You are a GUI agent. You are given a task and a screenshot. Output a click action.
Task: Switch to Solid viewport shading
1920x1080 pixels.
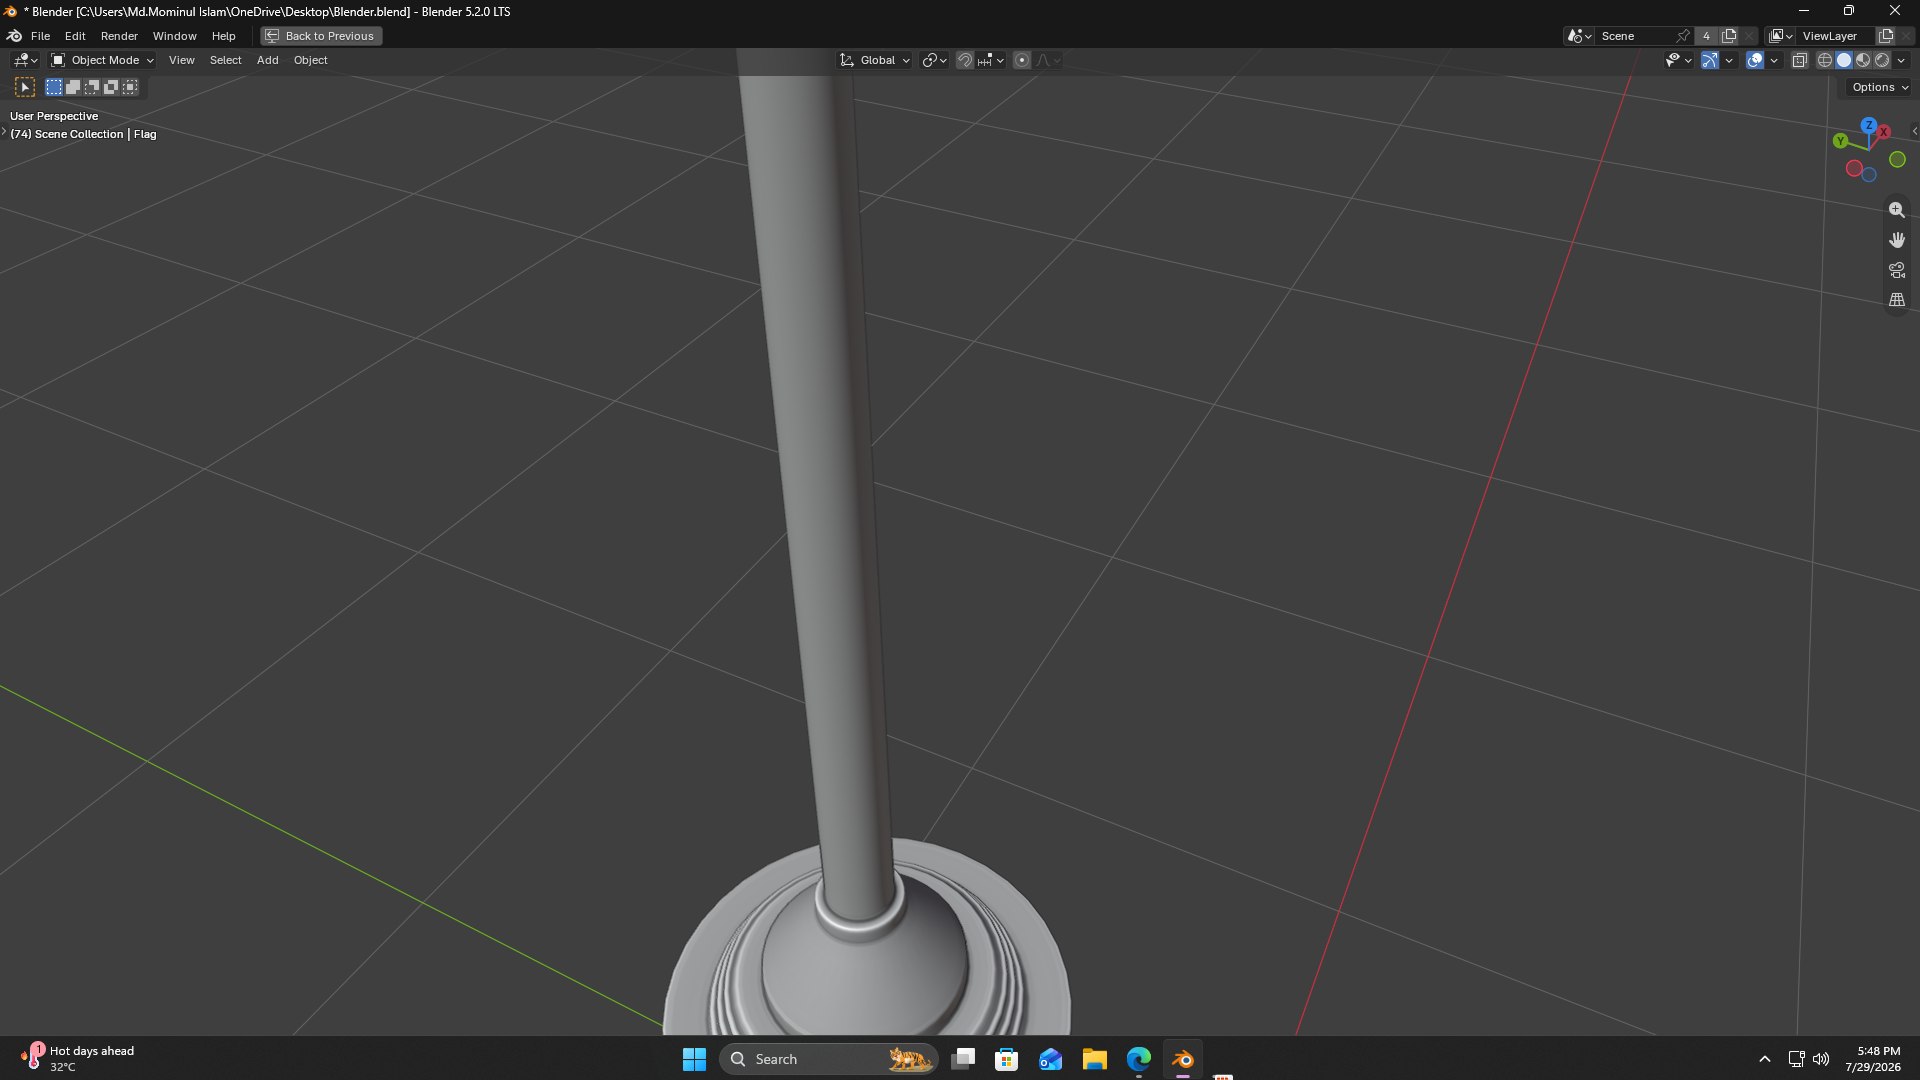click(x=1844, y=60)
